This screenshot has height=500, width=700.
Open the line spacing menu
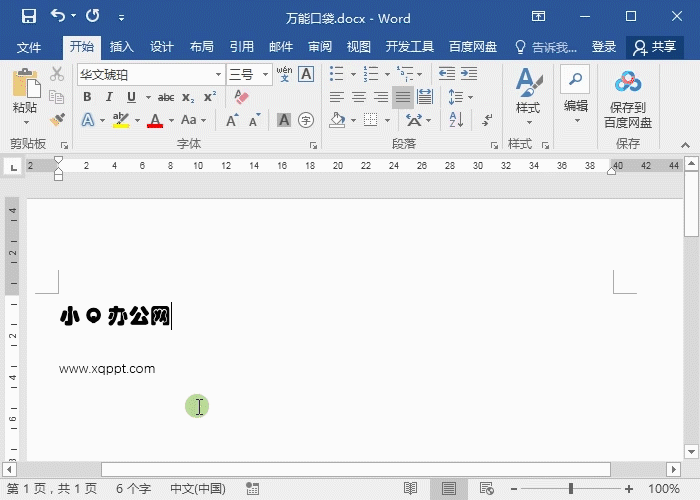click(460, 97)
